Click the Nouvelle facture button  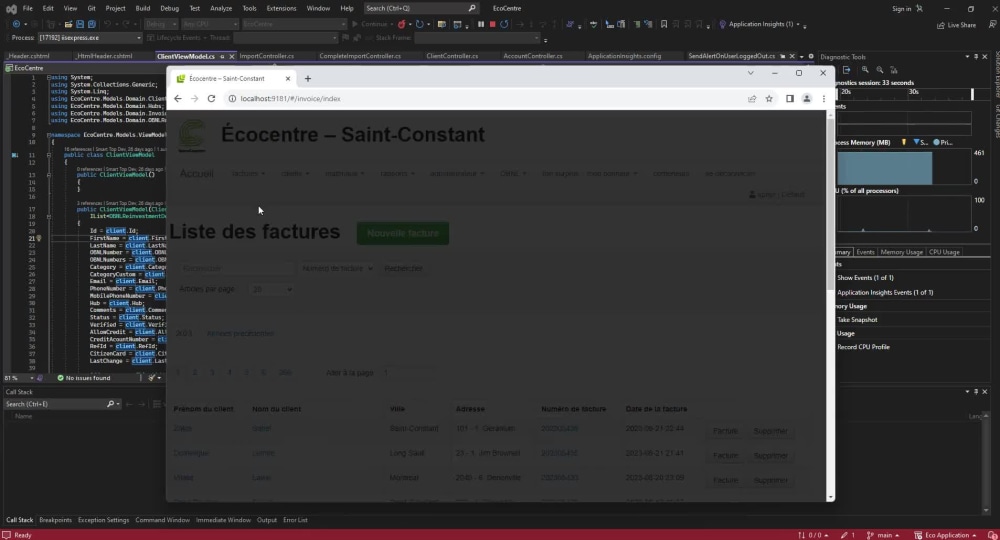pos(403,233)
